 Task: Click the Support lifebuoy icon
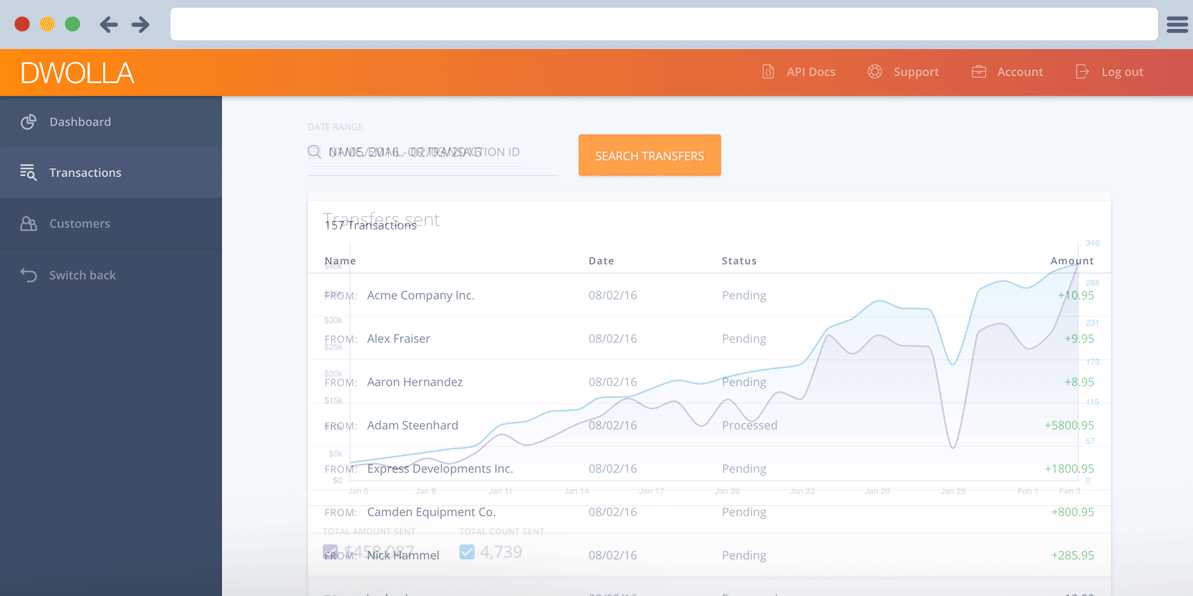874,72
